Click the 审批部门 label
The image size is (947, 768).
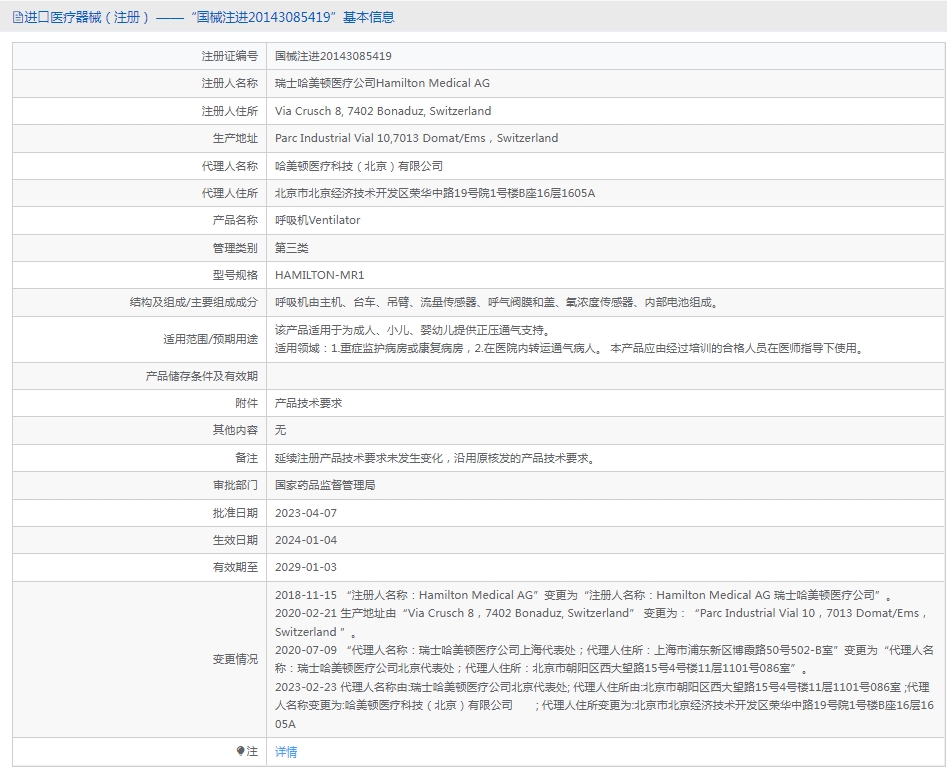point(235,485)
